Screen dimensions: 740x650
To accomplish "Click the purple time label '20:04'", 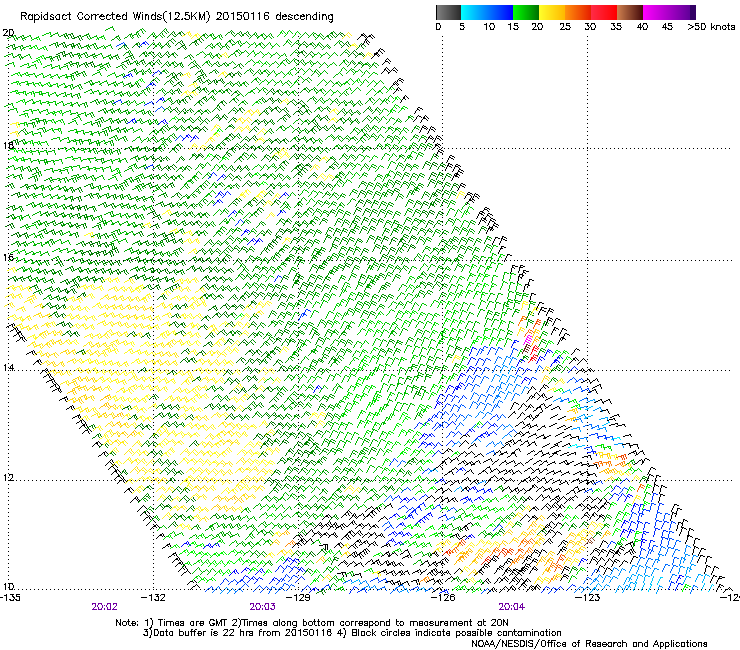I will [x=512, y=607].
